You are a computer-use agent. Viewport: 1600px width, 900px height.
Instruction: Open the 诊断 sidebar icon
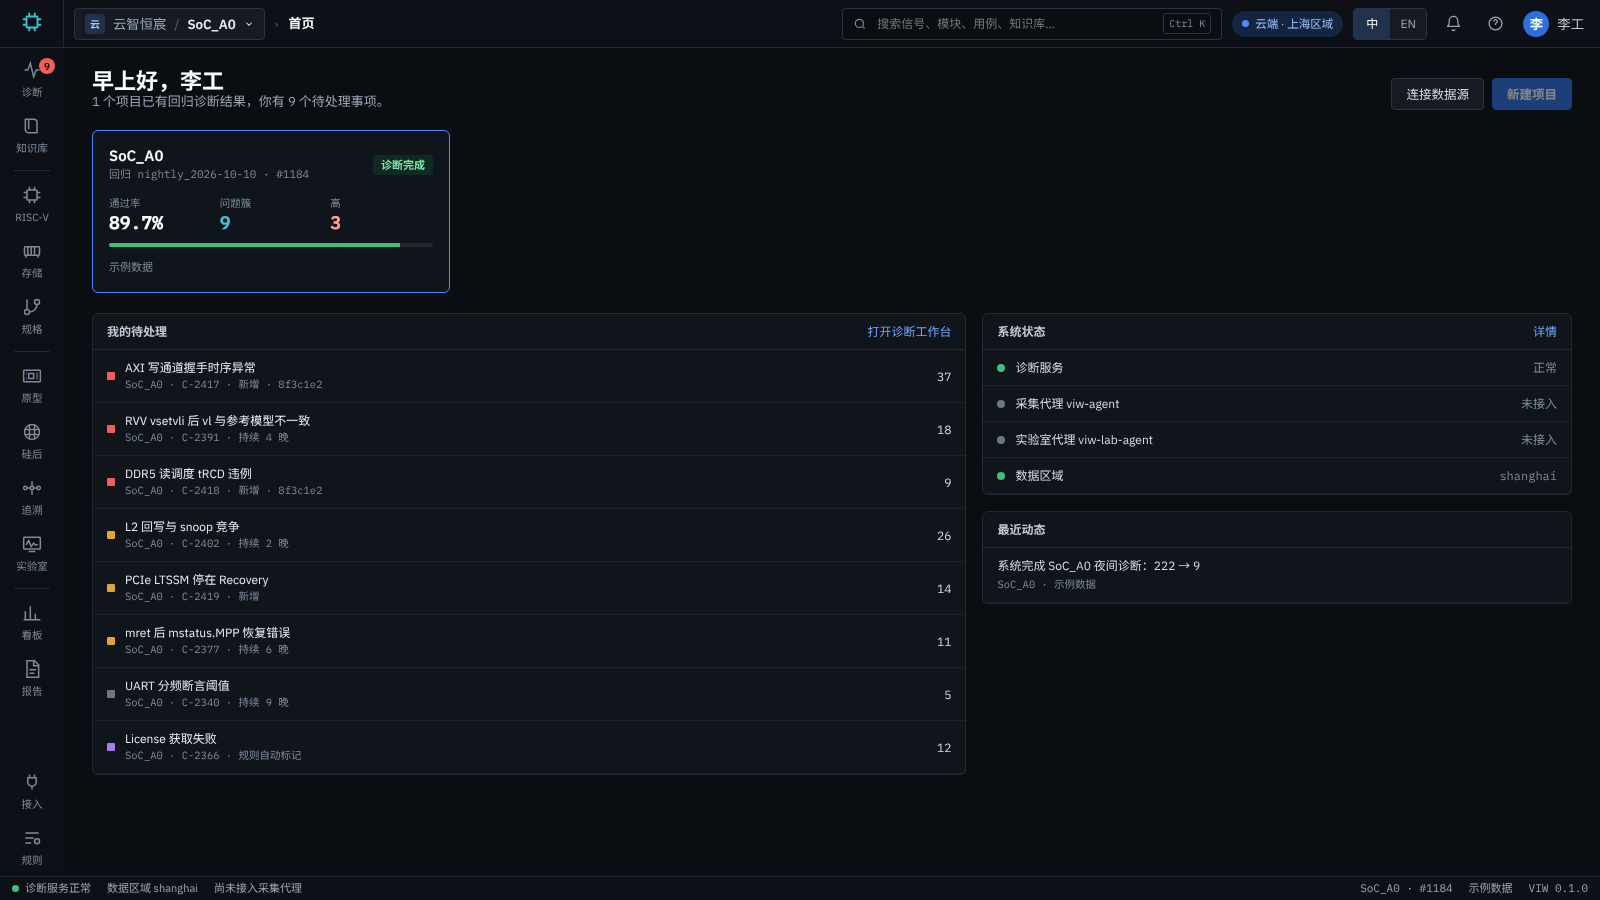click(32, 78)
